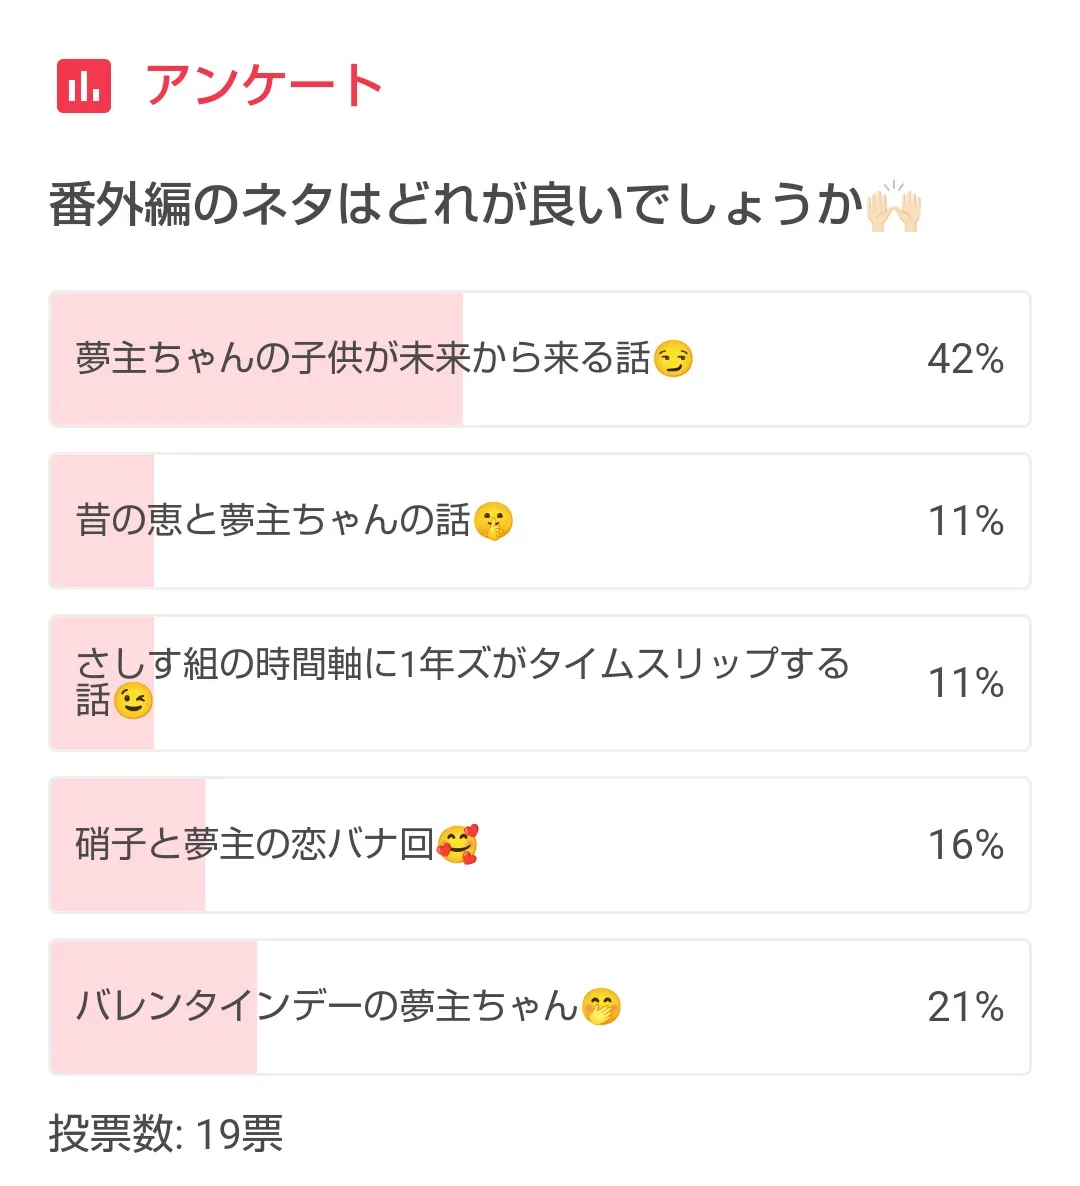Viewport: 1080px width, 1186px height.
Task: Select option 昔の恵と夢主ちゃんの話
Action: (272, 520)
